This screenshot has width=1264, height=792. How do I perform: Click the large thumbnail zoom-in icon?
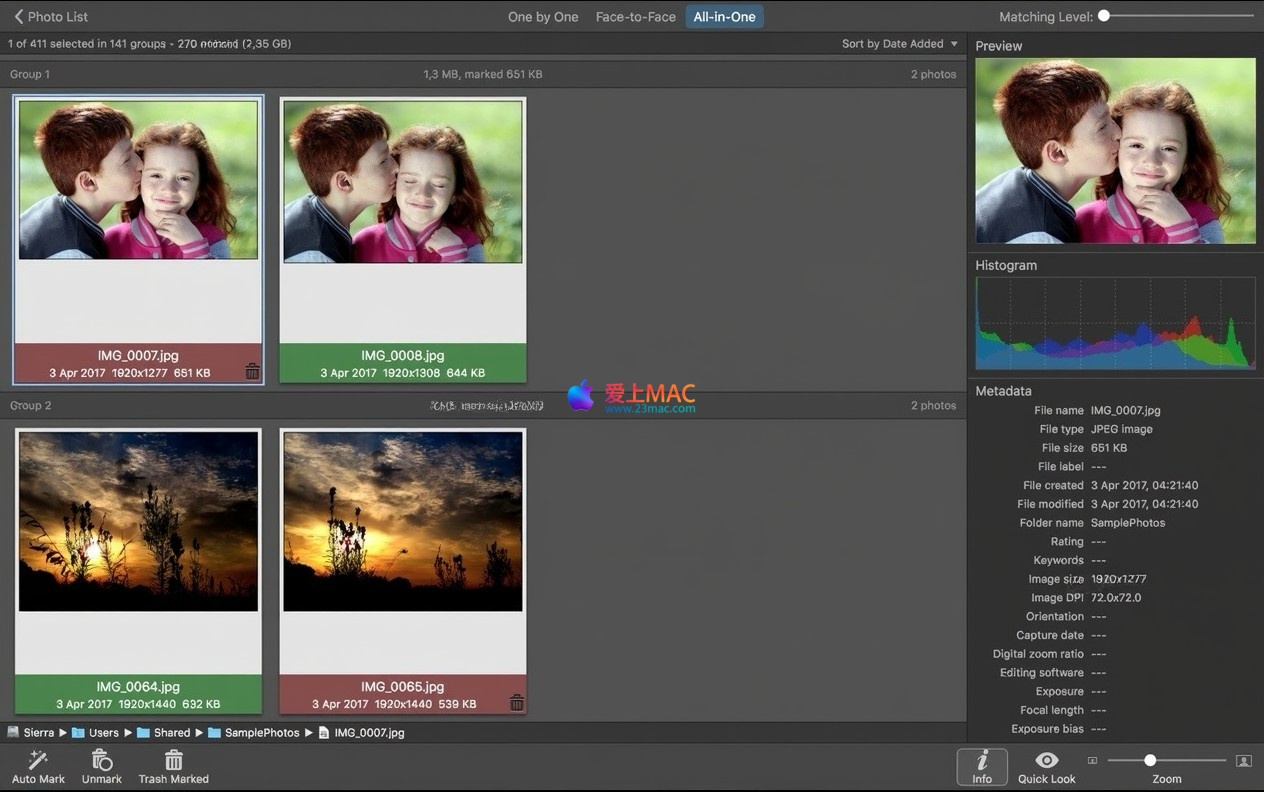[1244, 761]
